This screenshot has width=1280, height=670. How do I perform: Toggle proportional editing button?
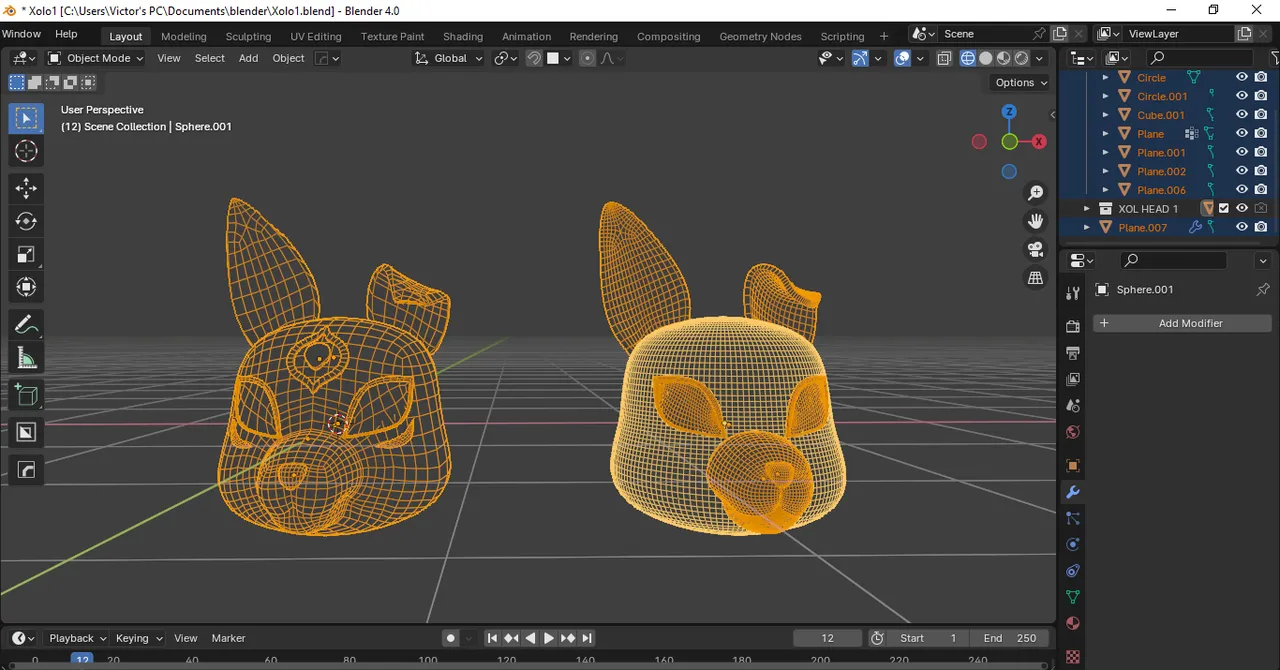click(587, 58)
